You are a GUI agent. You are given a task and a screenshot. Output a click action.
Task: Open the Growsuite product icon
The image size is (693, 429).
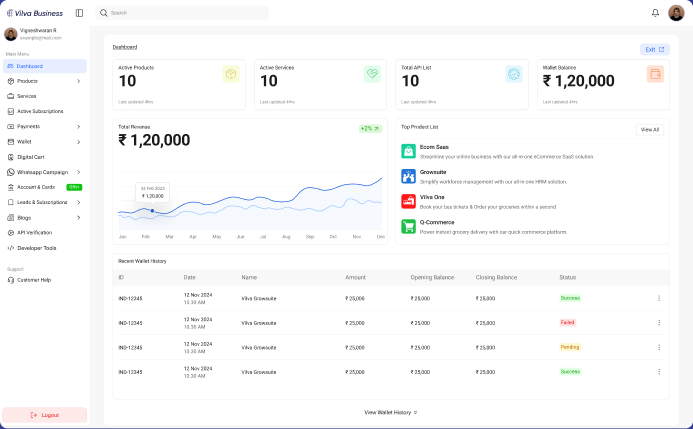408,176
